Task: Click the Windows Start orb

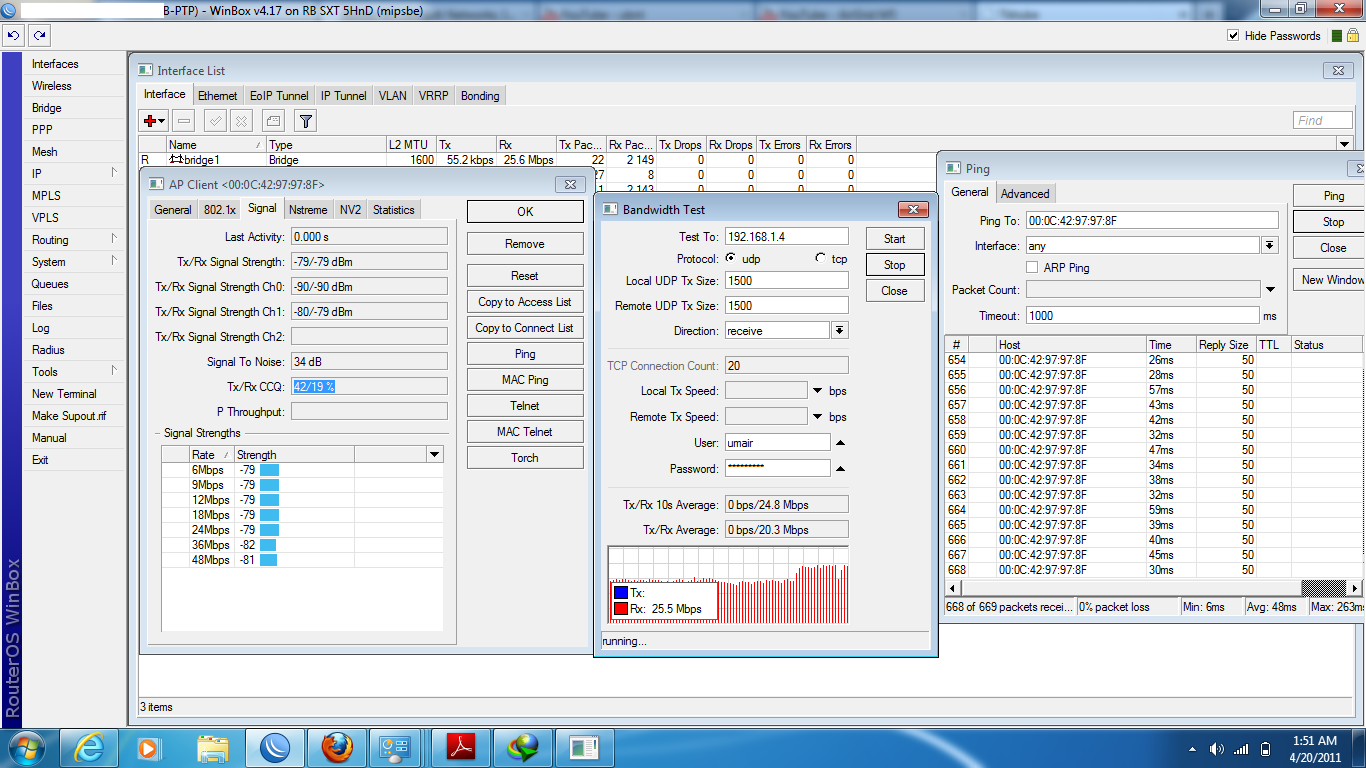Action: coord(27,747)
